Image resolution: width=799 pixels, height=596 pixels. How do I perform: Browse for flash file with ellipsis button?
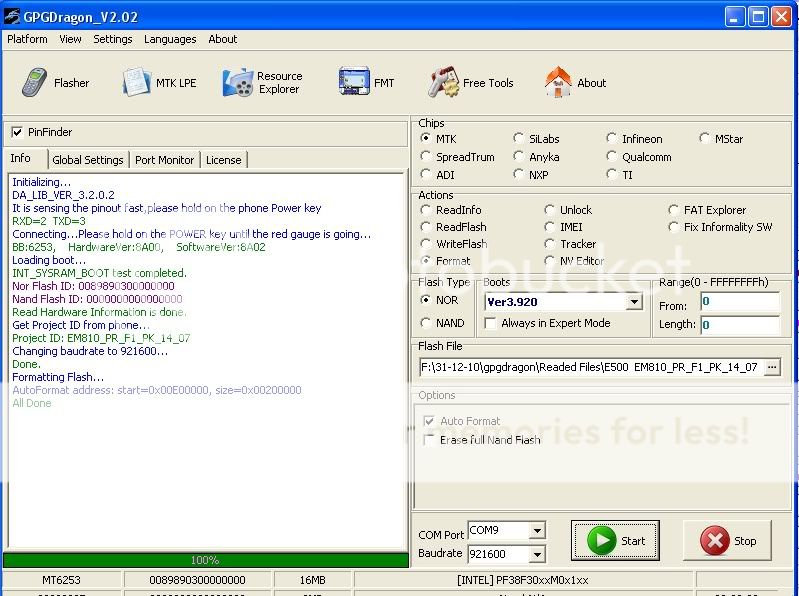tap(772, 367)
